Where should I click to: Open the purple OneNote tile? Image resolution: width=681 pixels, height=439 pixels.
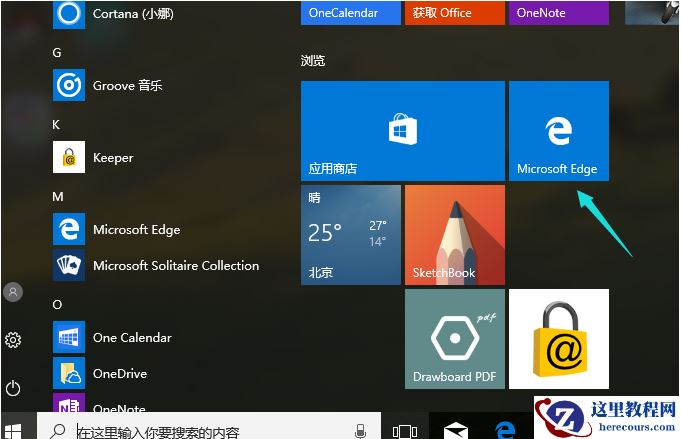(x=559, y=13)
